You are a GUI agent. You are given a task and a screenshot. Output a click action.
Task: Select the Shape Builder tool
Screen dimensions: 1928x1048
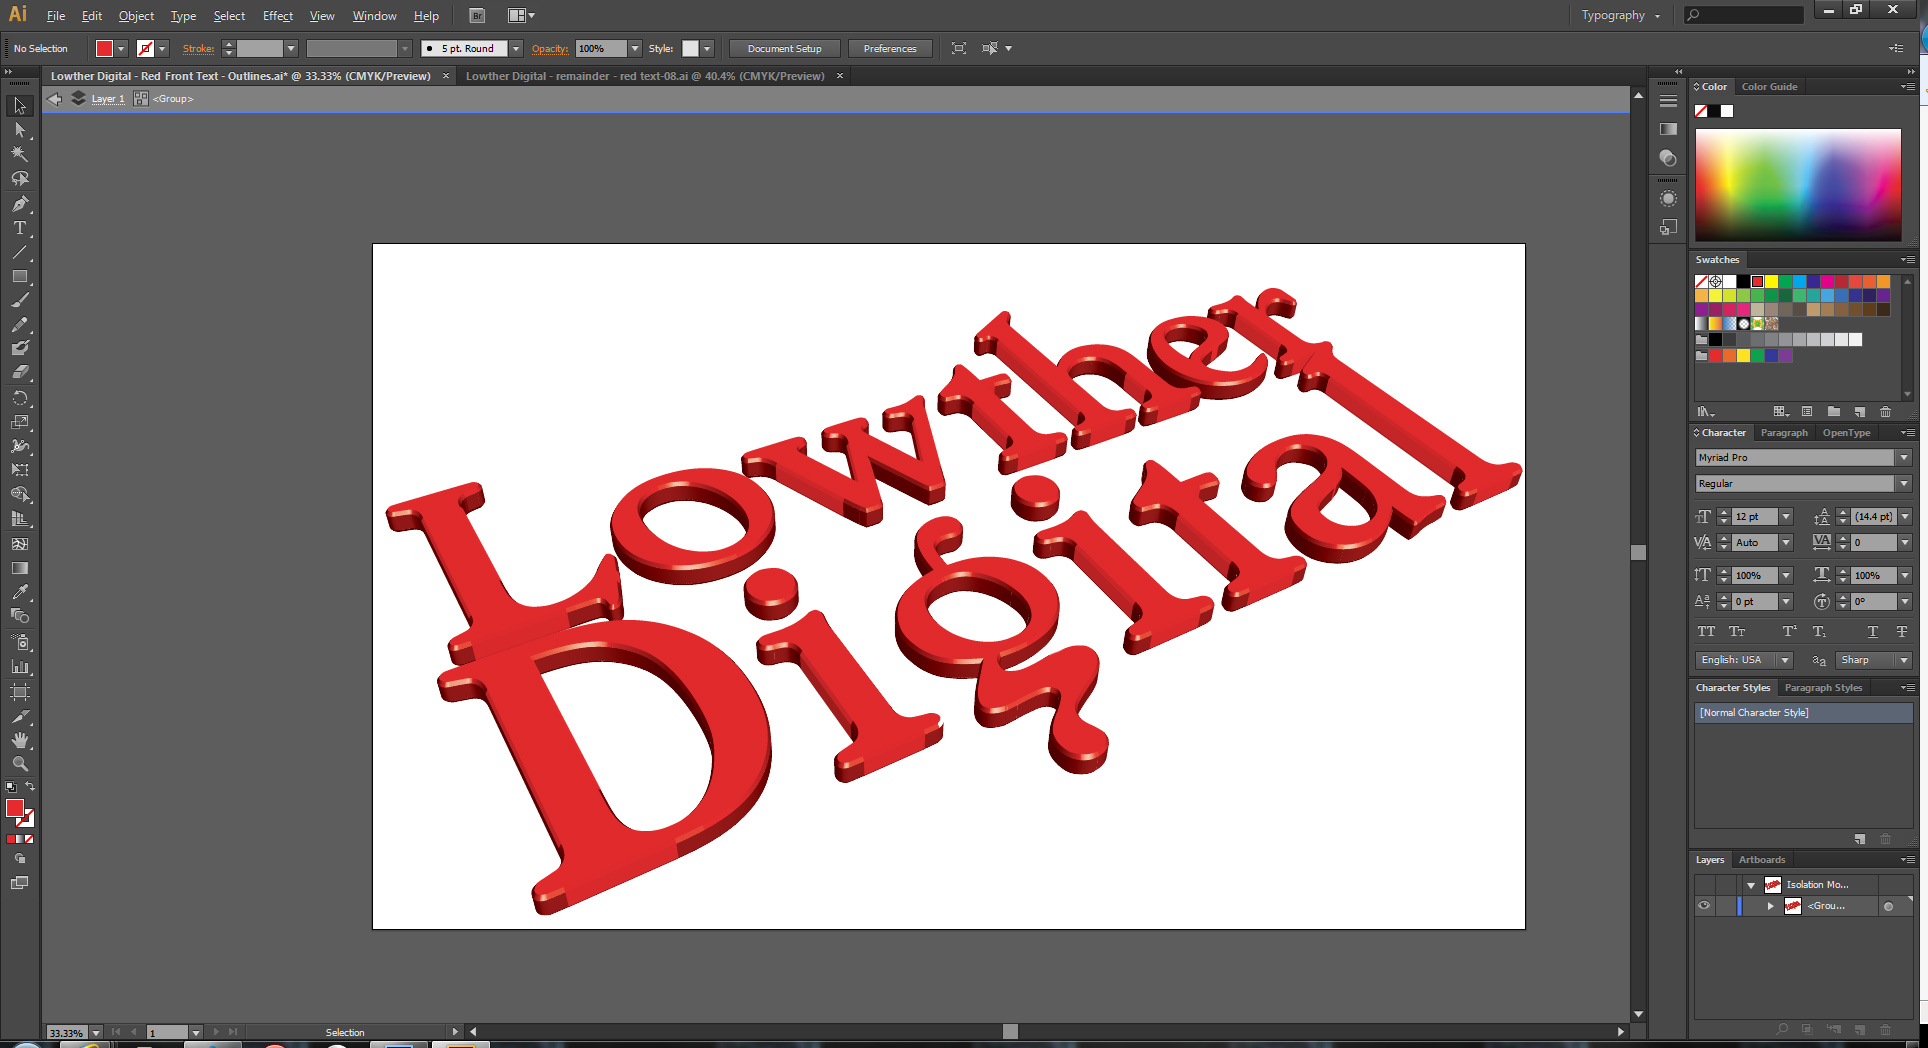point(20,494)
